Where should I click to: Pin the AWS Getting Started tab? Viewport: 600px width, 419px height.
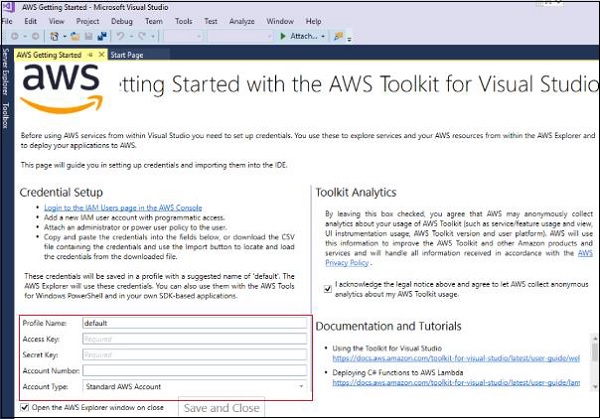90,55
